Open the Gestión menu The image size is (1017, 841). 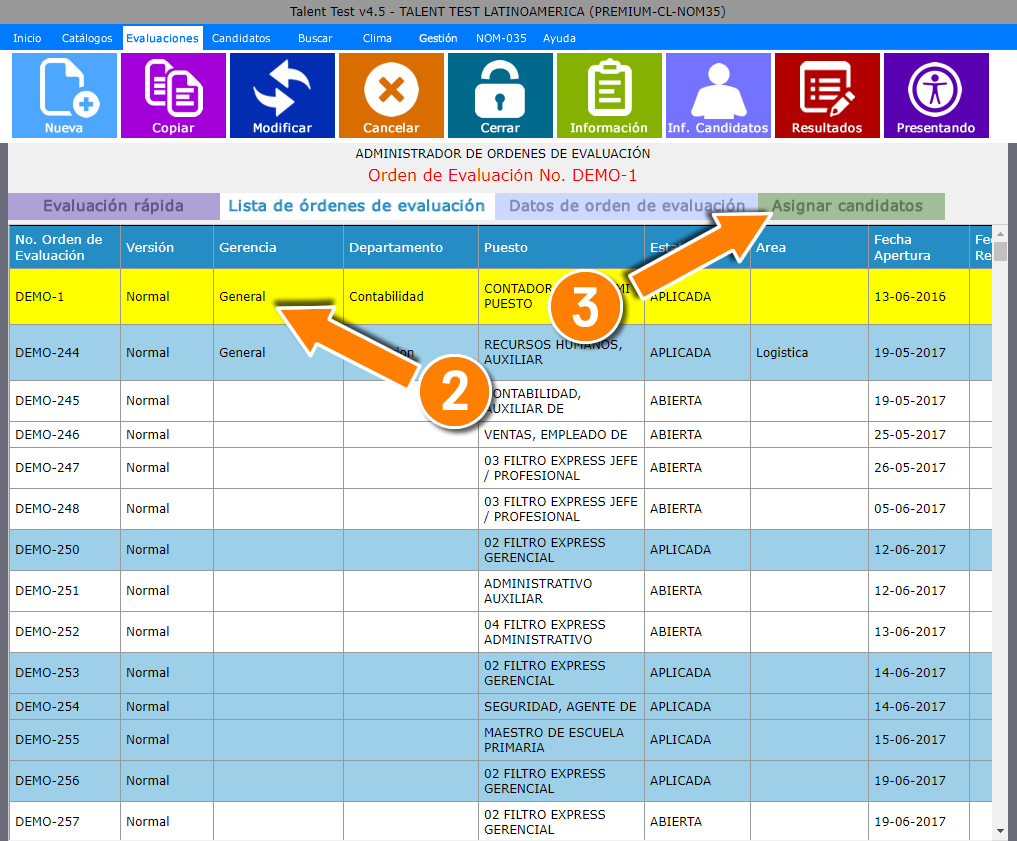click(x=438, y=38)
